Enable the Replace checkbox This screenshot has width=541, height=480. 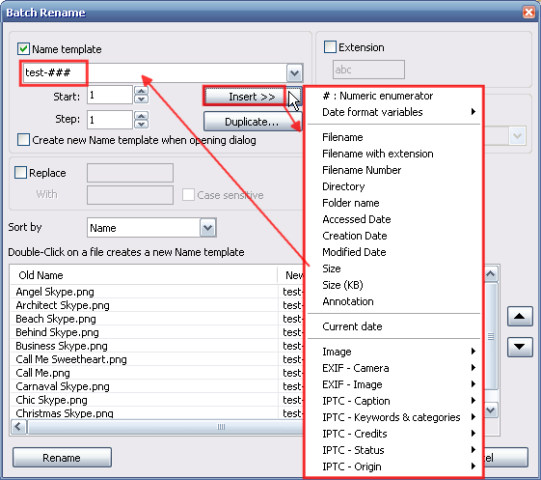click(x=20, y=172)
